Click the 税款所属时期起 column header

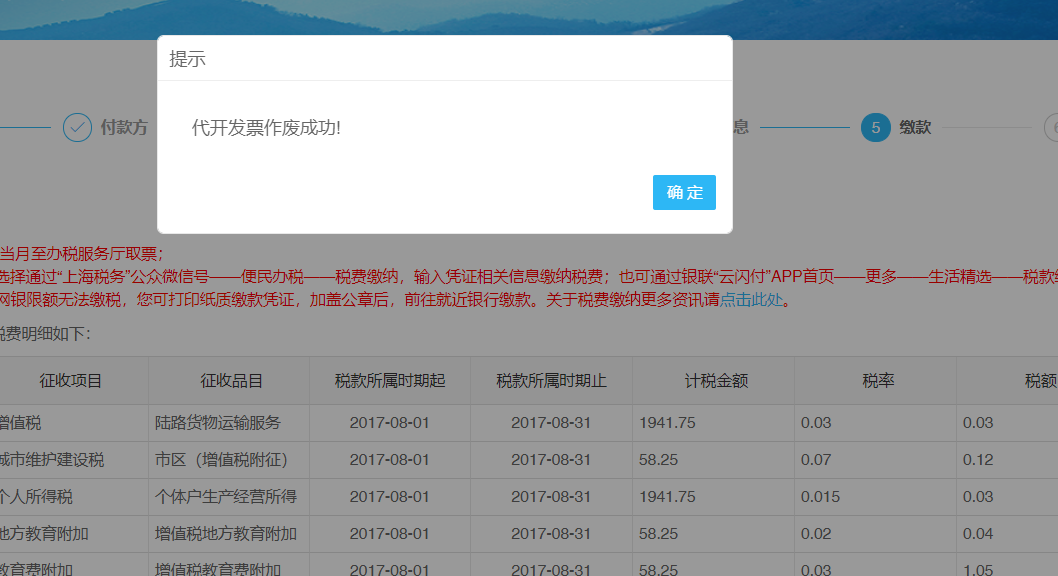pos(390,381)
